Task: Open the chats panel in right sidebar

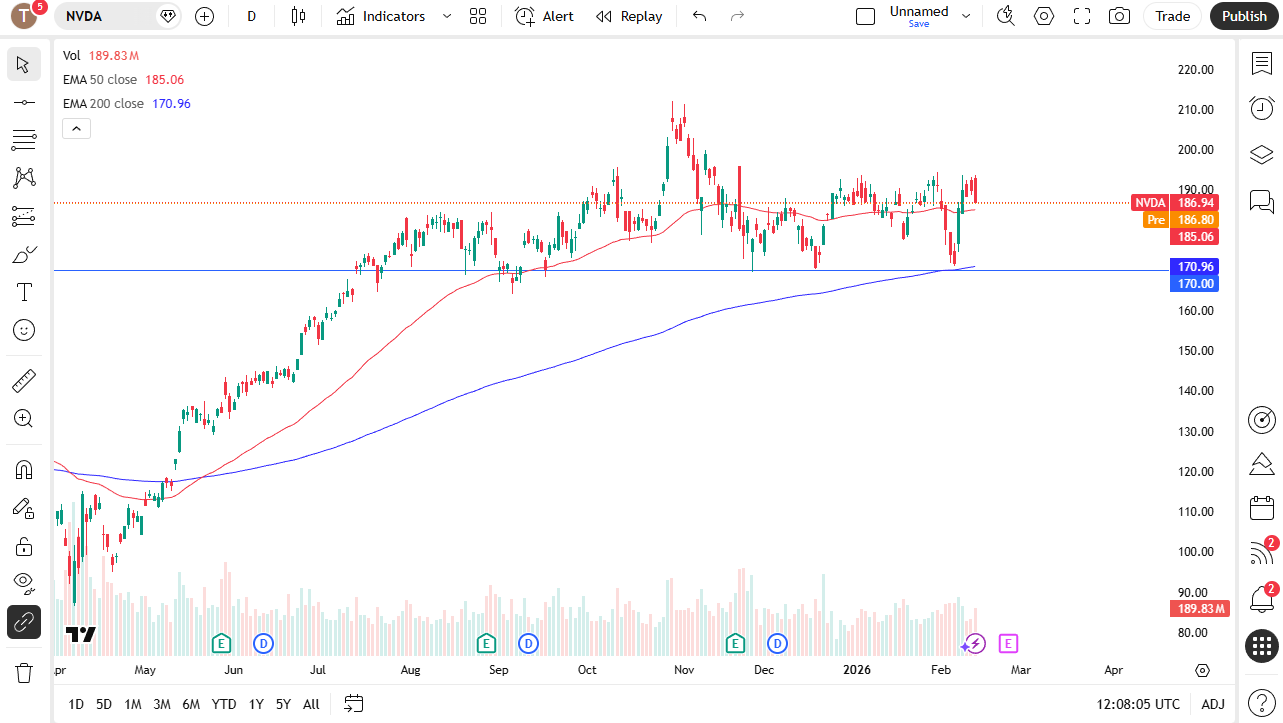Action: [x=1262, y=201]
